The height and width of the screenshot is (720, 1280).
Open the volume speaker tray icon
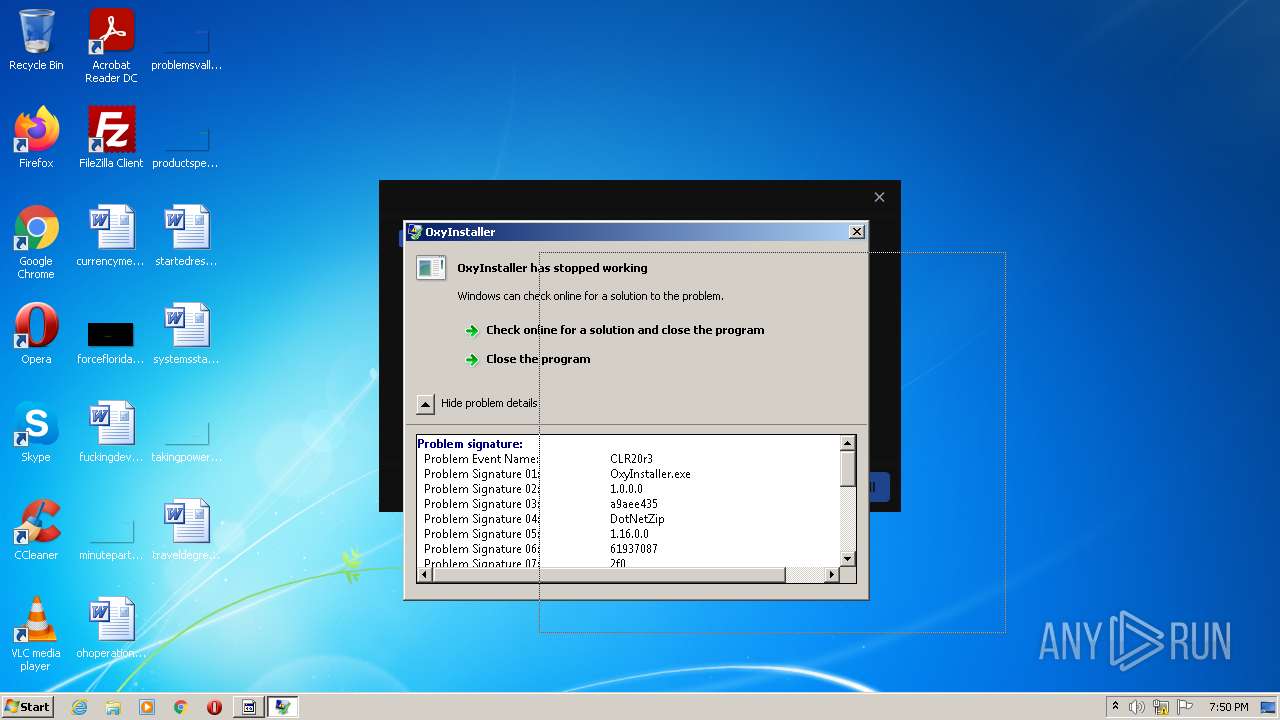(1137, 707)
